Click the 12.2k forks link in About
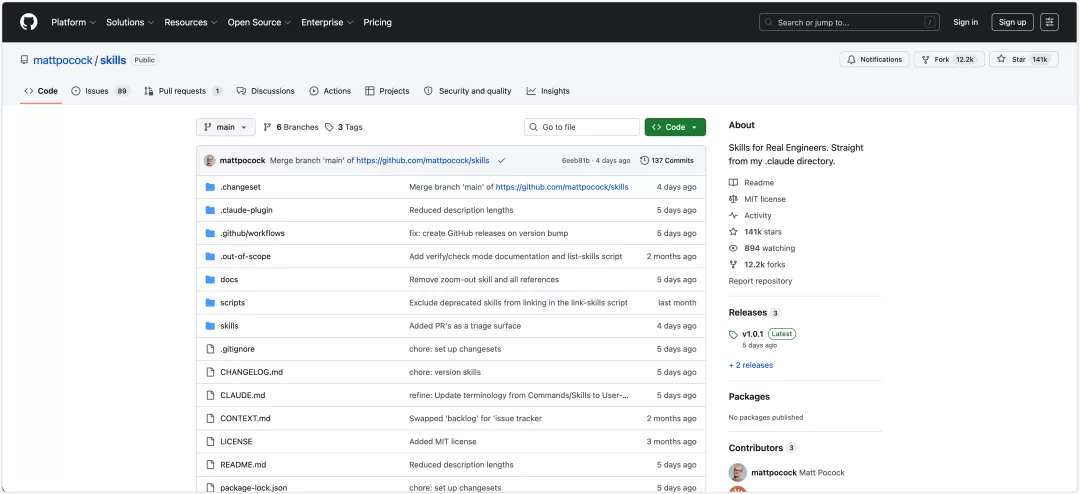Screen dimensions: 1080x494 [765, 265]
